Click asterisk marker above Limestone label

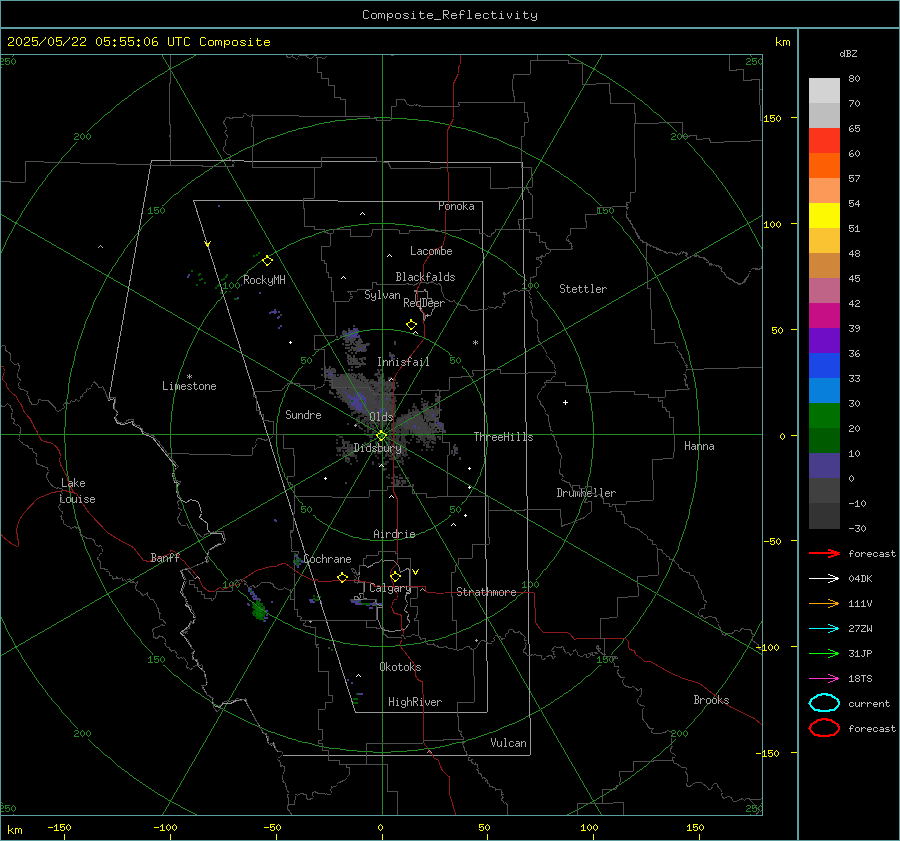pos(189,377)
